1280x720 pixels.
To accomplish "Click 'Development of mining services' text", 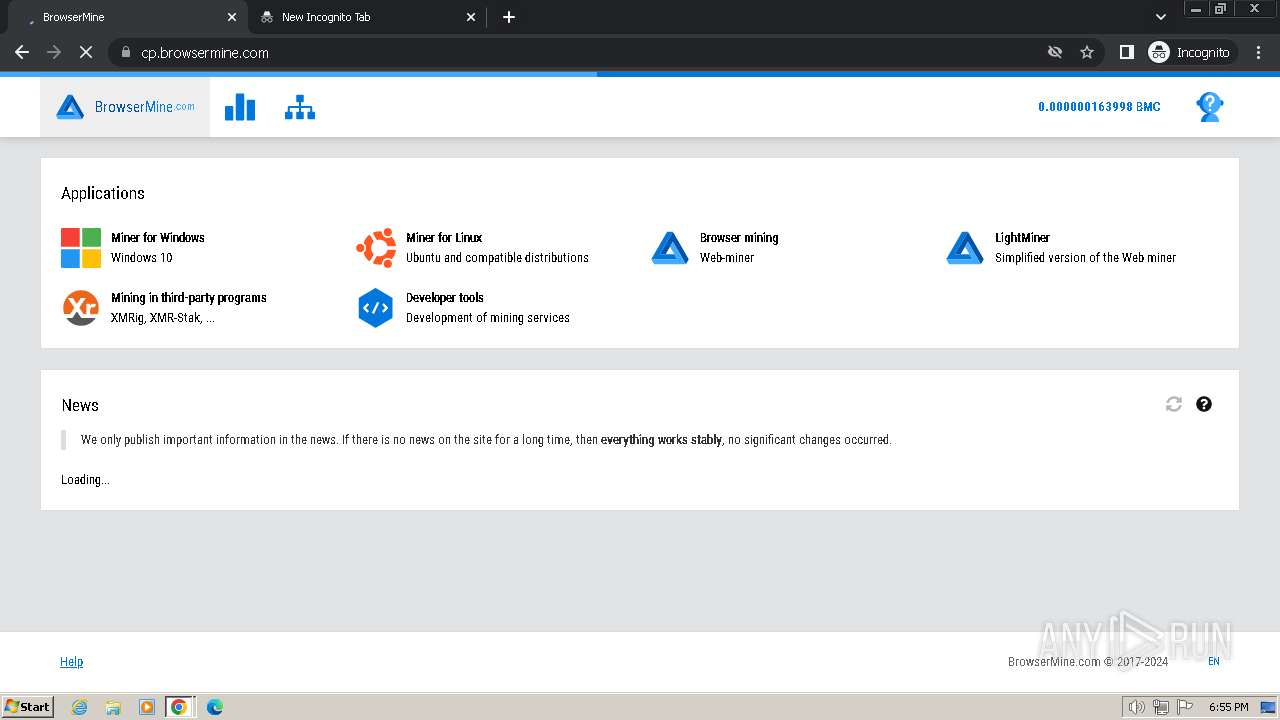I will [x=488, y=318].
